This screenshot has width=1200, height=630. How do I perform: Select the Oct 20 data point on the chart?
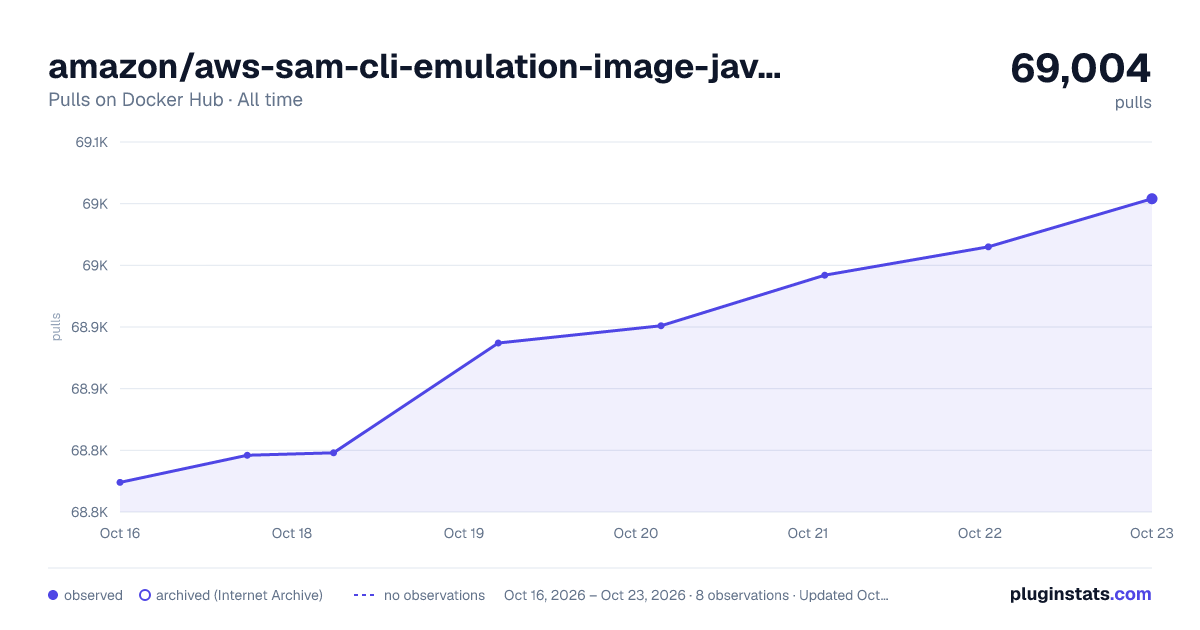click(x=661, y=326)
